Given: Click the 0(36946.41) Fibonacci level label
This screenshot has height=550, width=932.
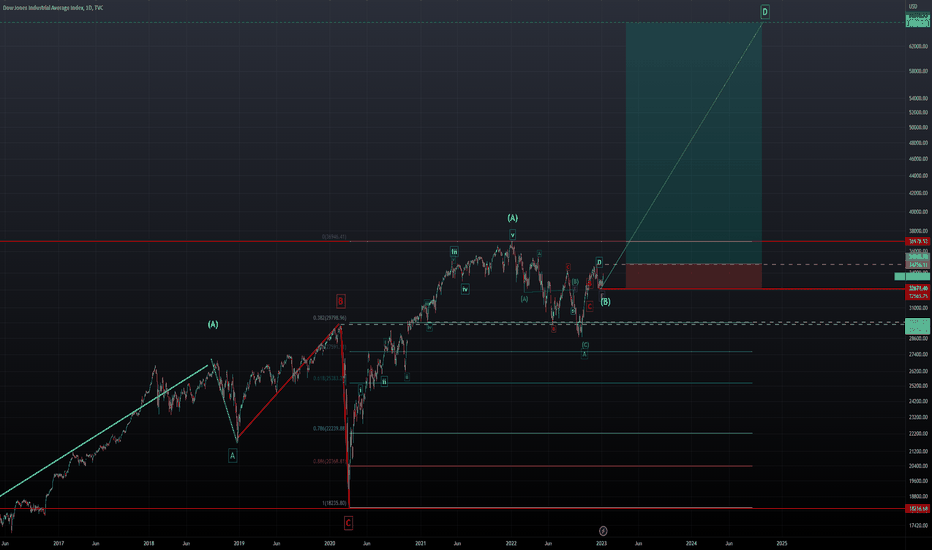Looking at the screenshot, I should point(334,237).
